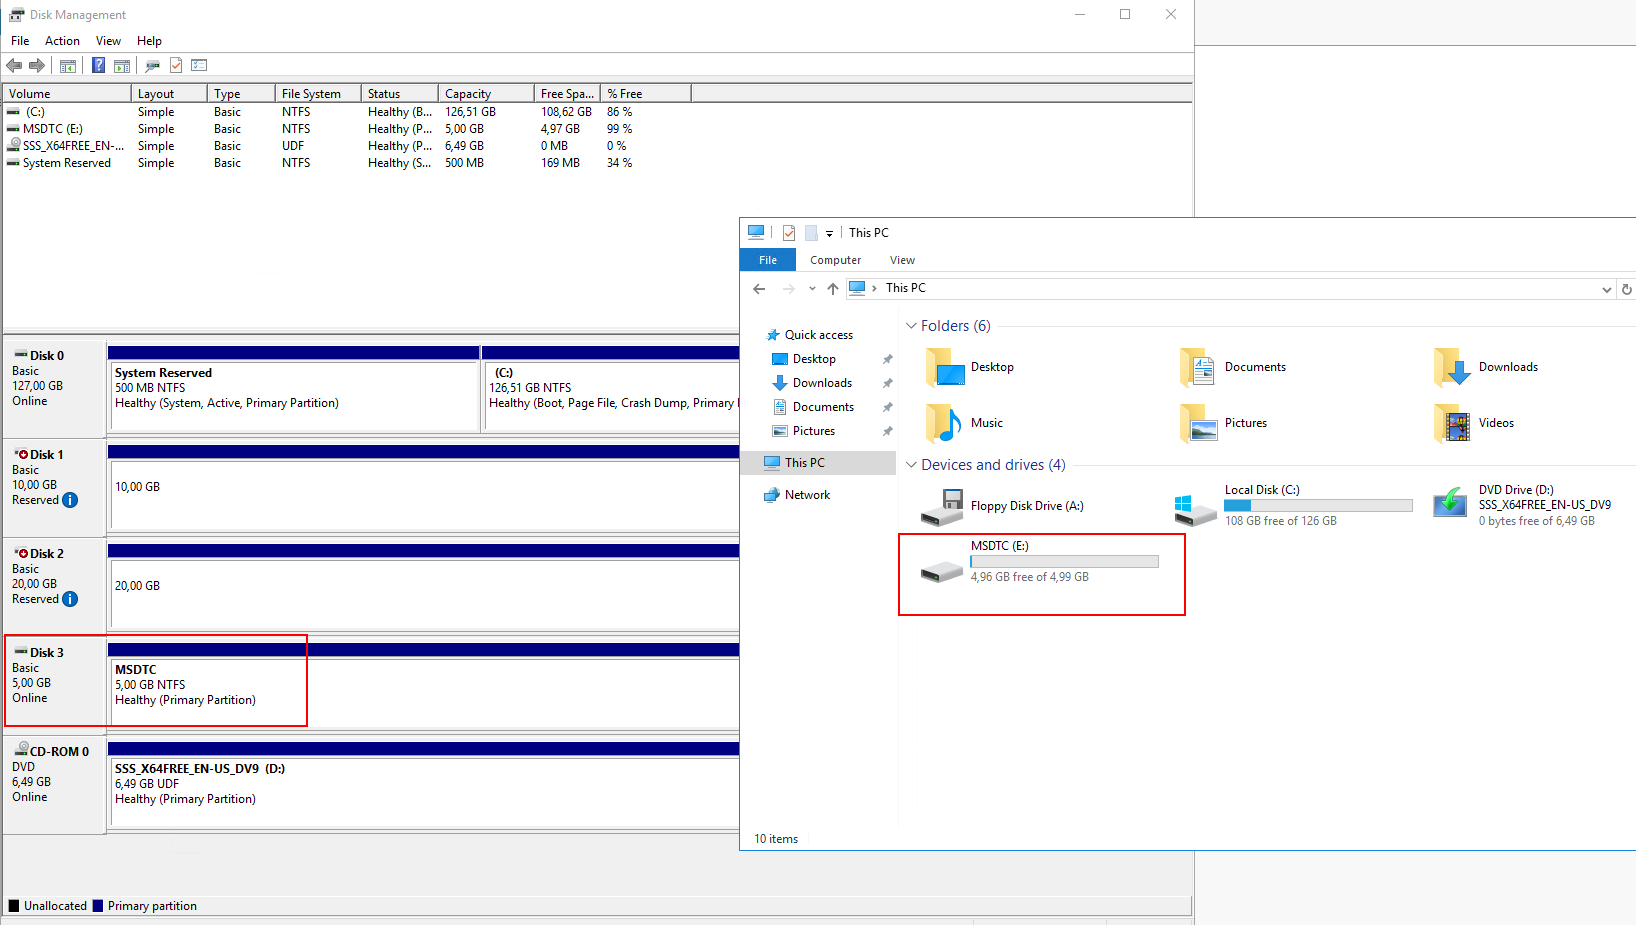Click the Connect/Rescan disks toolbar icon

tap(152, 66)
